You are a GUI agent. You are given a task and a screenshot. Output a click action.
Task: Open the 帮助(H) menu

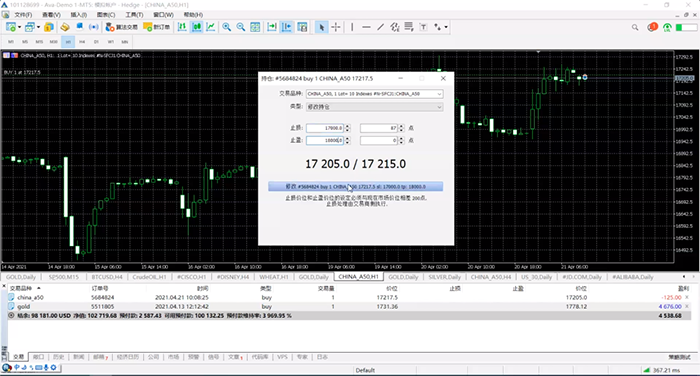193,15
